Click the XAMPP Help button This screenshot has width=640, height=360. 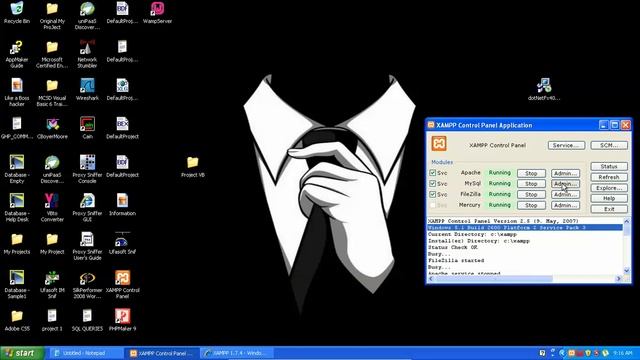(609, 198)
